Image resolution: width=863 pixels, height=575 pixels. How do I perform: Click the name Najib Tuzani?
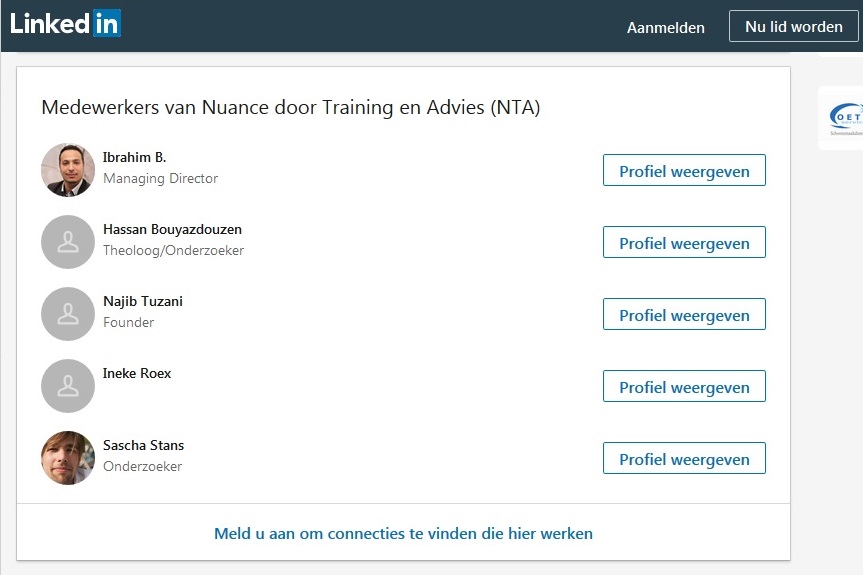tap(143, 302)
